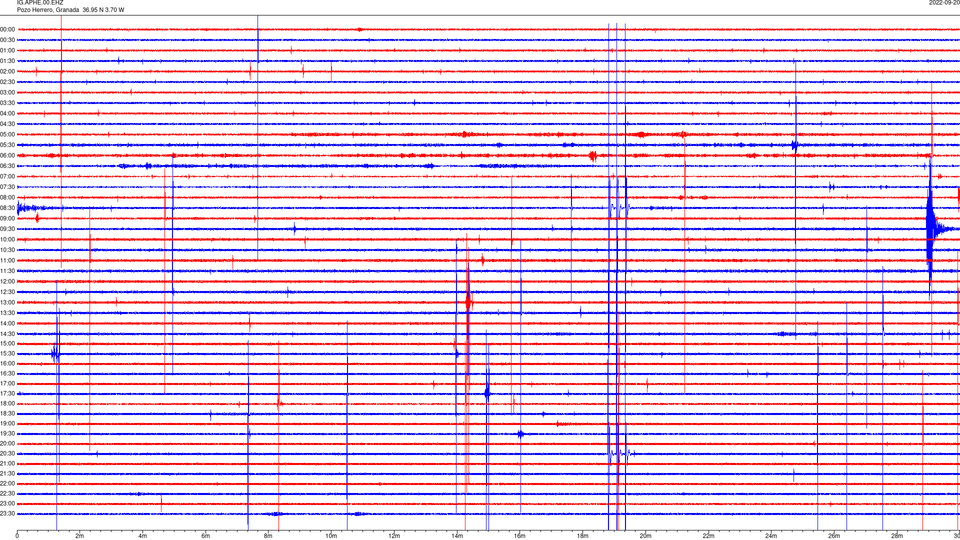This screenshot has width=960, height=540.
Task: Select the 12:00 trace time label
Action: [7, 282]
